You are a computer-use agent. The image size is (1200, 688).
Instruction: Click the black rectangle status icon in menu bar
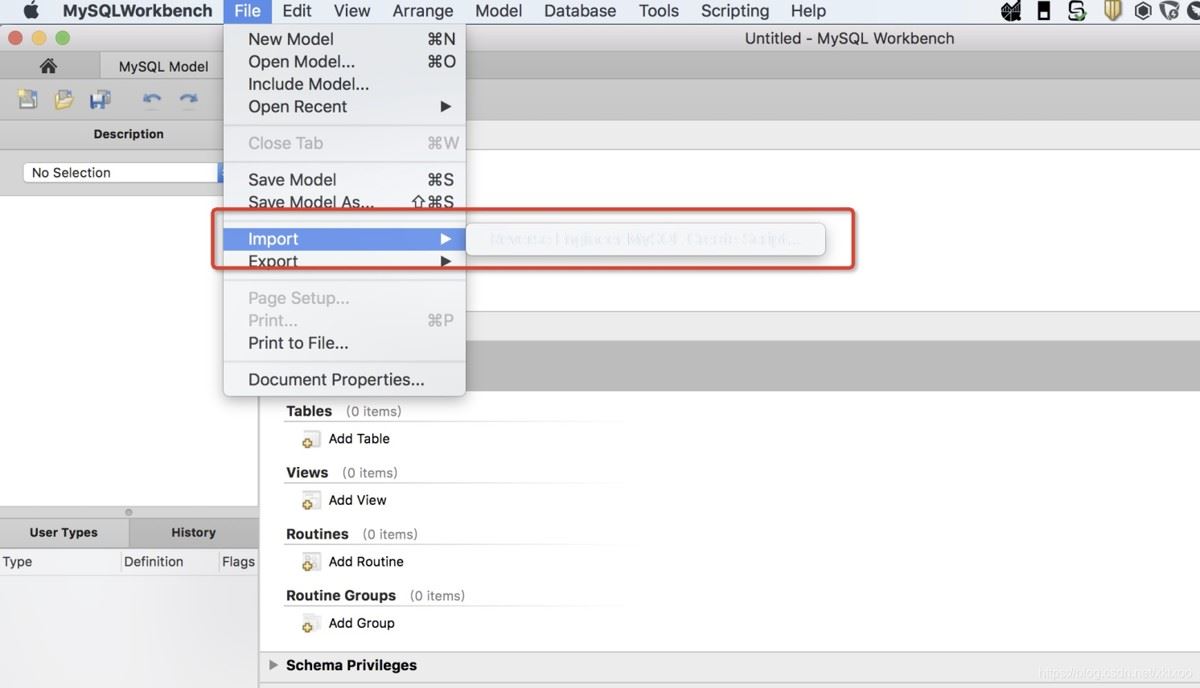point(1043,11)
